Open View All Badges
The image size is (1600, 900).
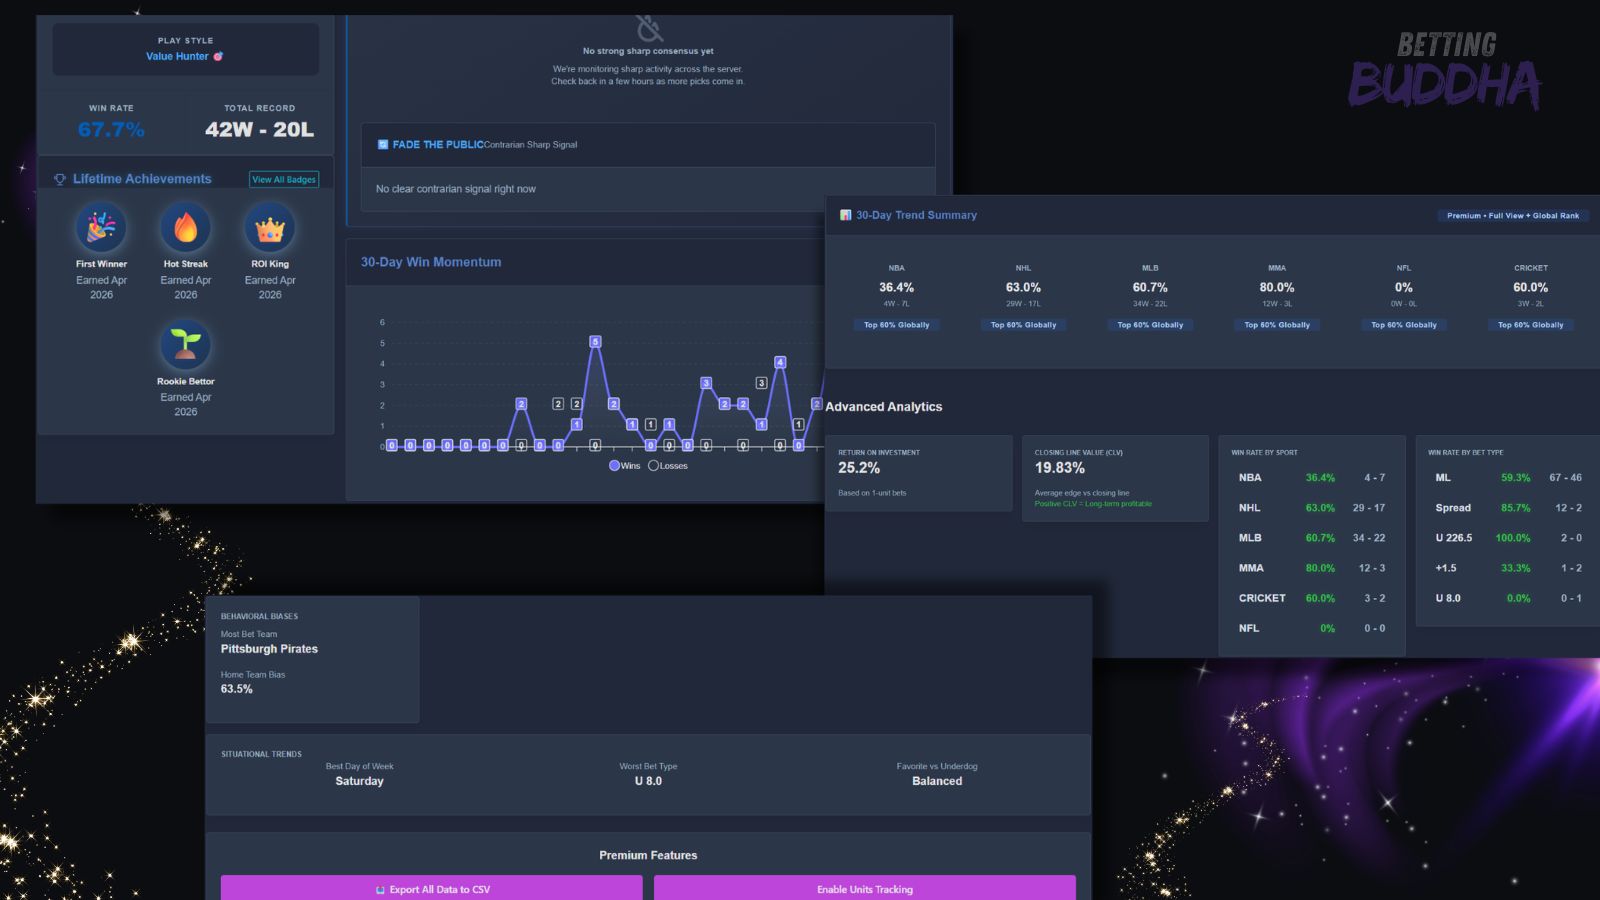click(284, 179)
